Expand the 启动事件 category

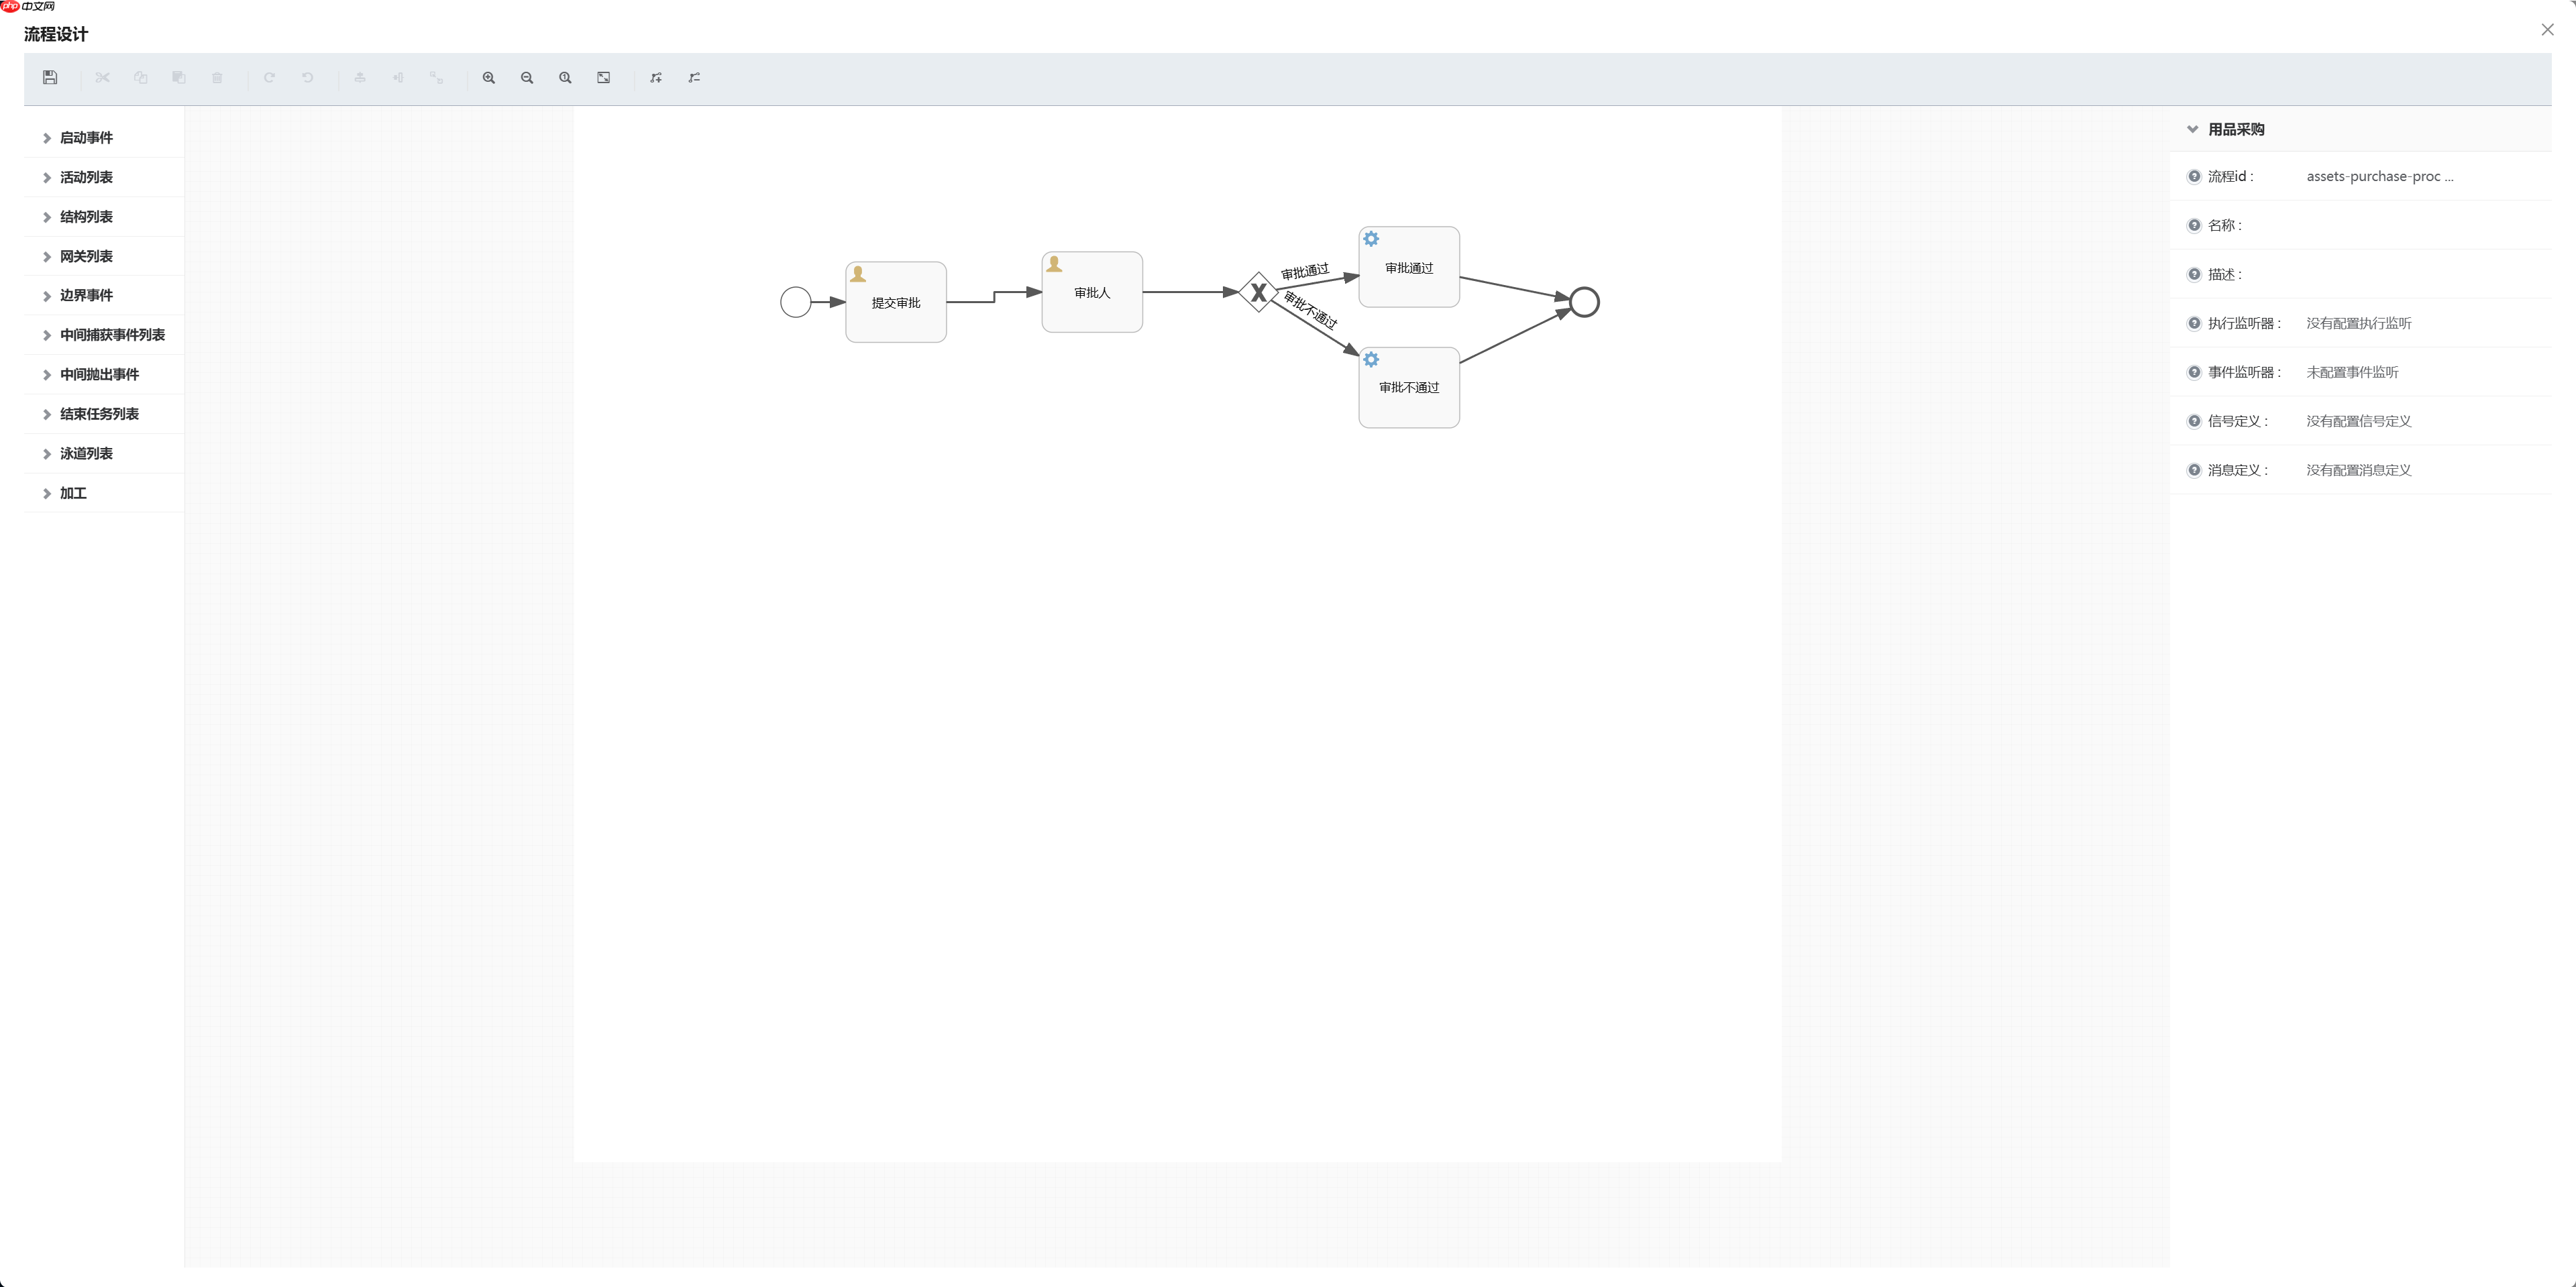click(x=85, y=137)
